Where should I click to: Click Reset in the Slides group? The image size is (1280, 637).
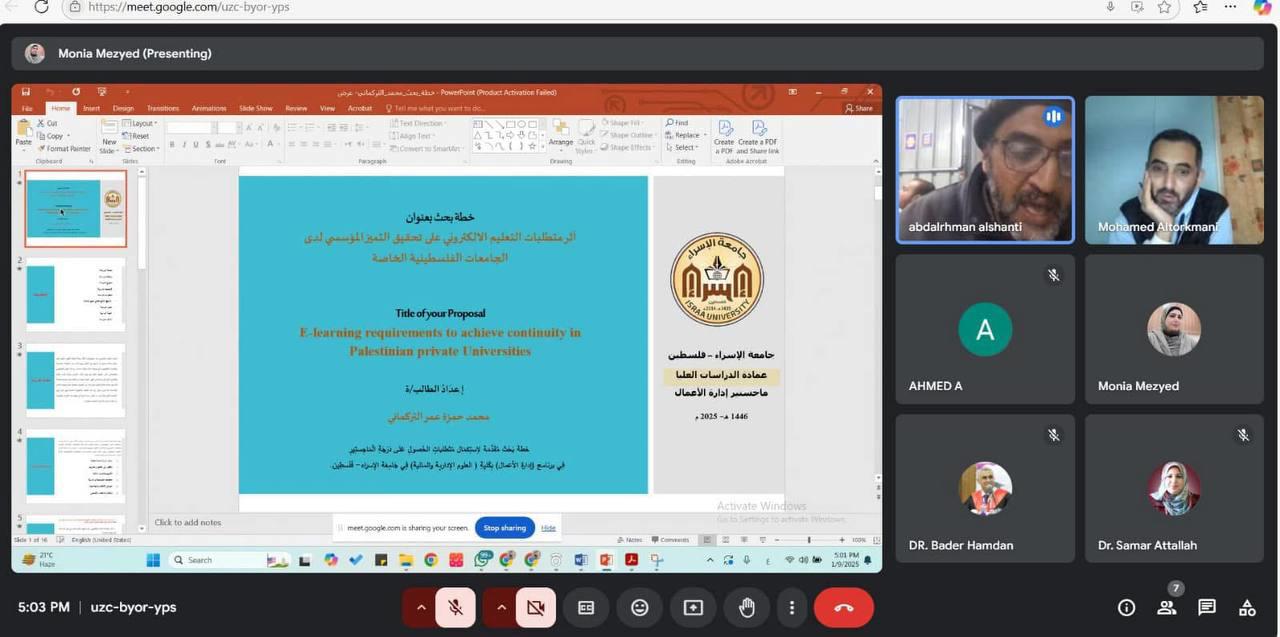point(137,136)
